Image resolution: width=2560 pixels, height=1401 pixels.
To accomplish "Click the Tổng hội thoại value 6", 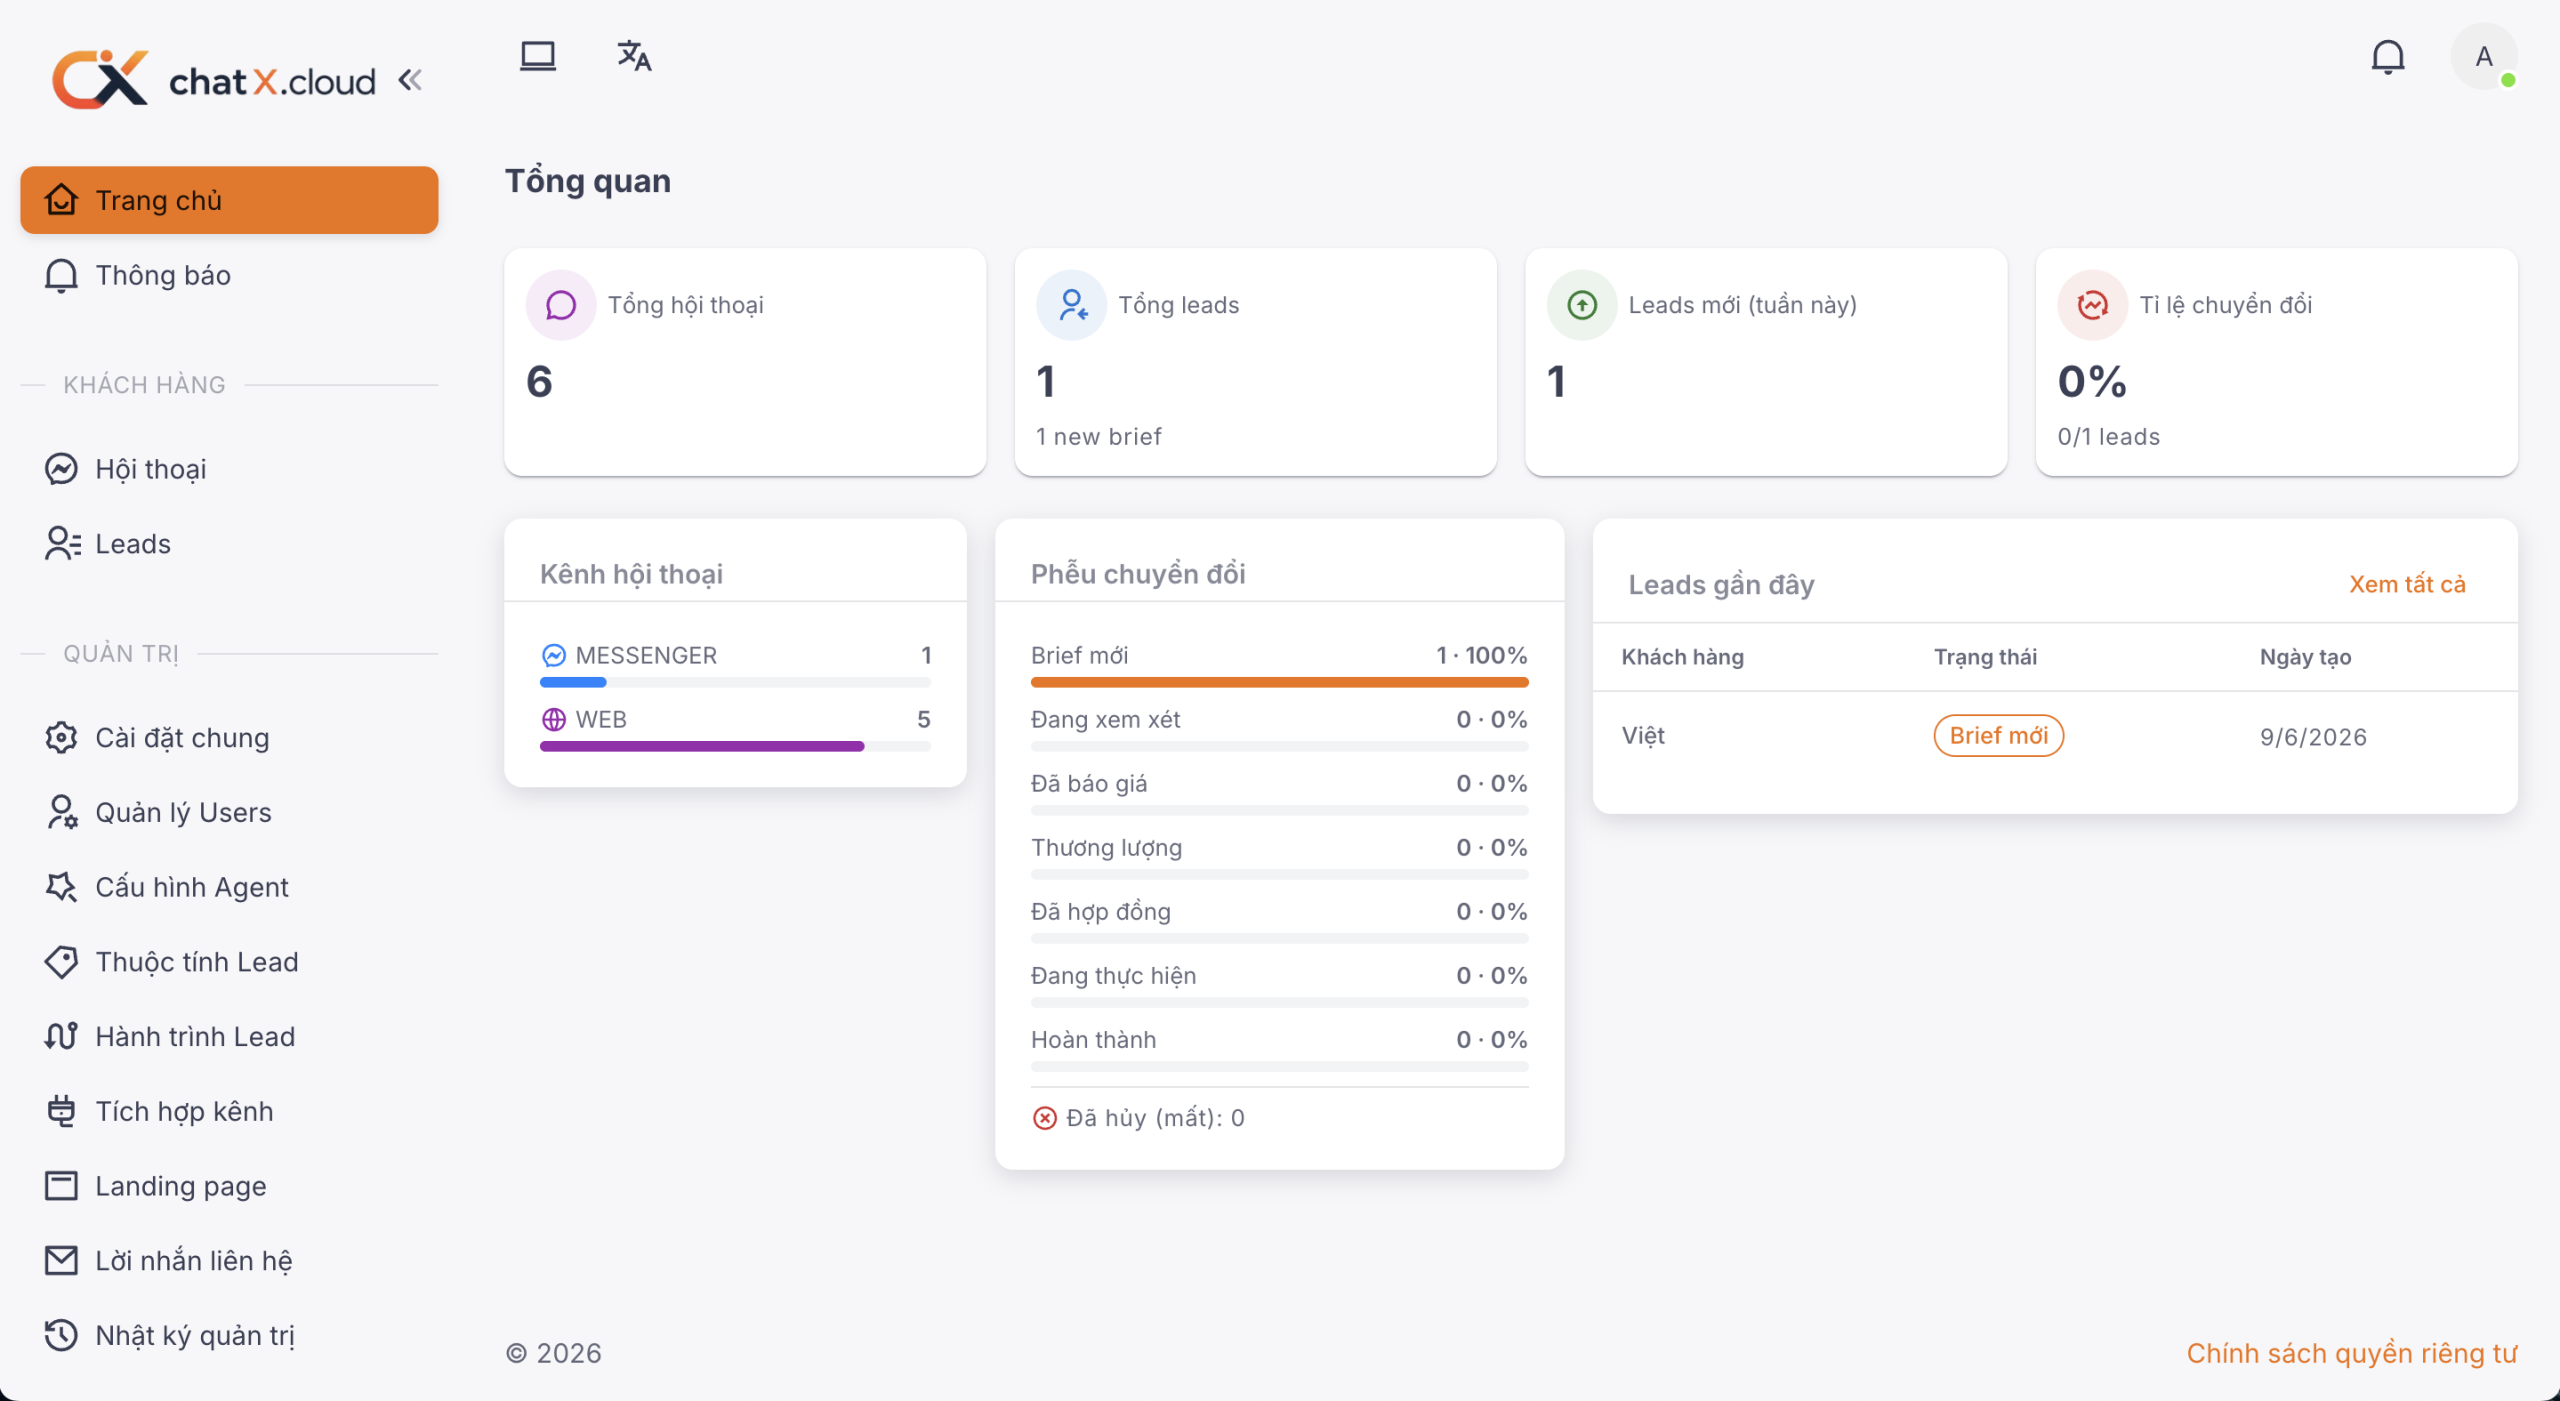I will 540,381.
